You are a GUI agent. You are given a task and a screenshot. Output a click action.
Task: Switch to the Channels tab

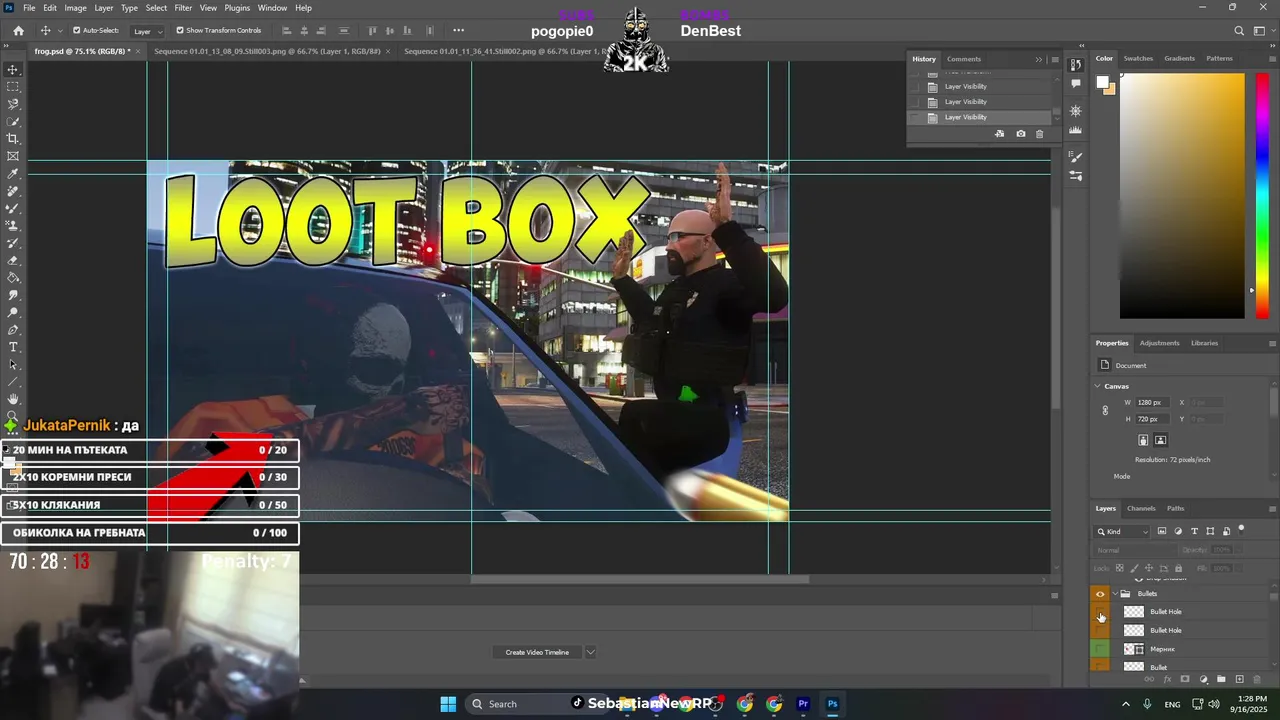[1141, 508]
